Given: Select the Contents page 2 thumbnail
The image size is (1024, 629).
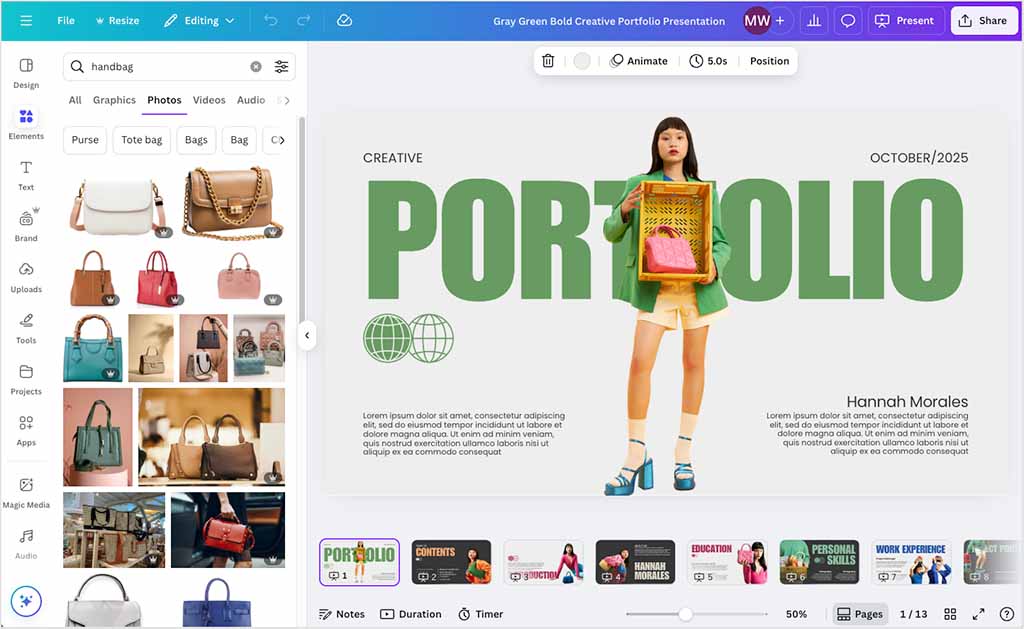Looking at the screenshot, I should pos(451,562).
